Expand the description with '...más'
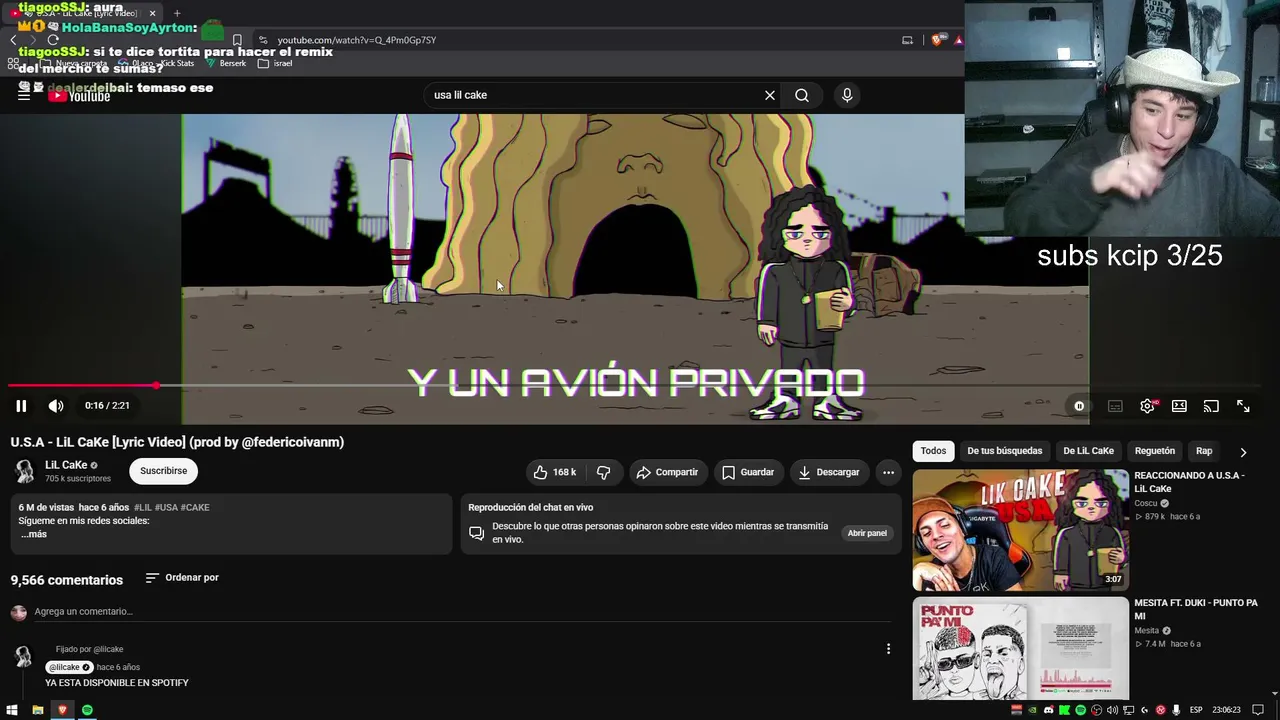Image resolution: width=1280 pixels, height=720 pixels. pos(34,534)
